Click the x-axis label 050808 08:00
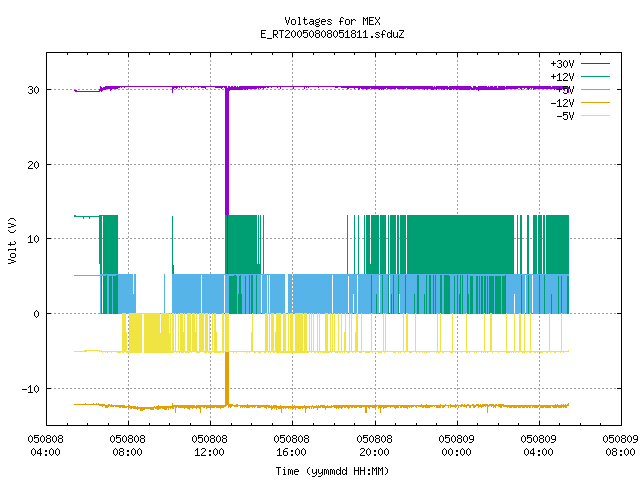Screen dimensions: 640x480 127,445
